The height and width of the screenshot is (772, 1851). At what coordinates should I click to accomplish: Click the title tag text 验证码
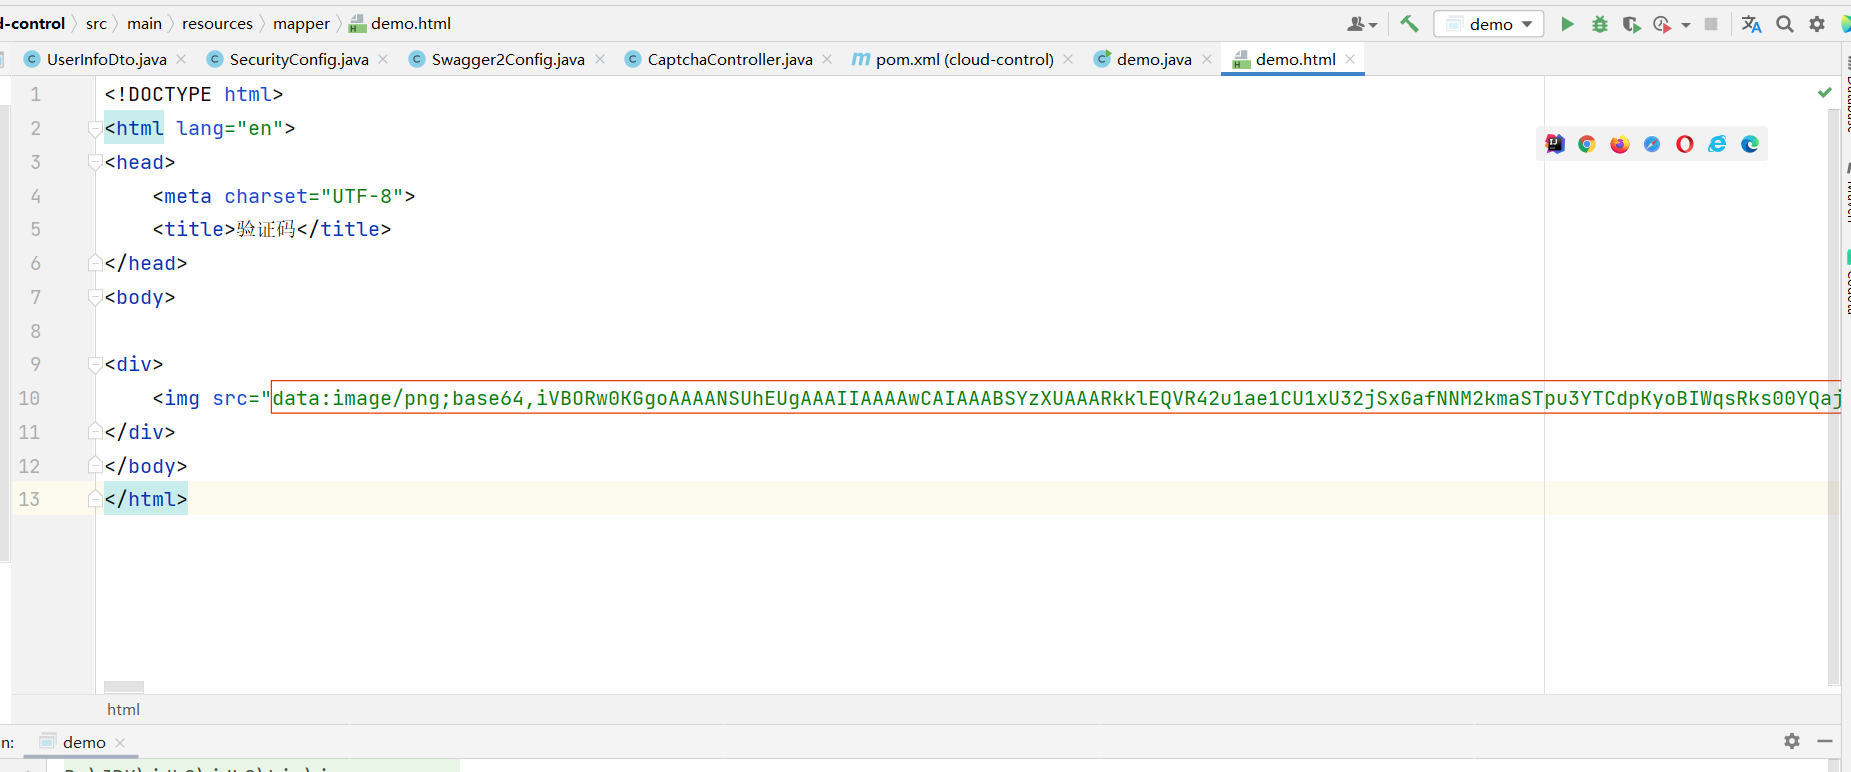point(266,230)
